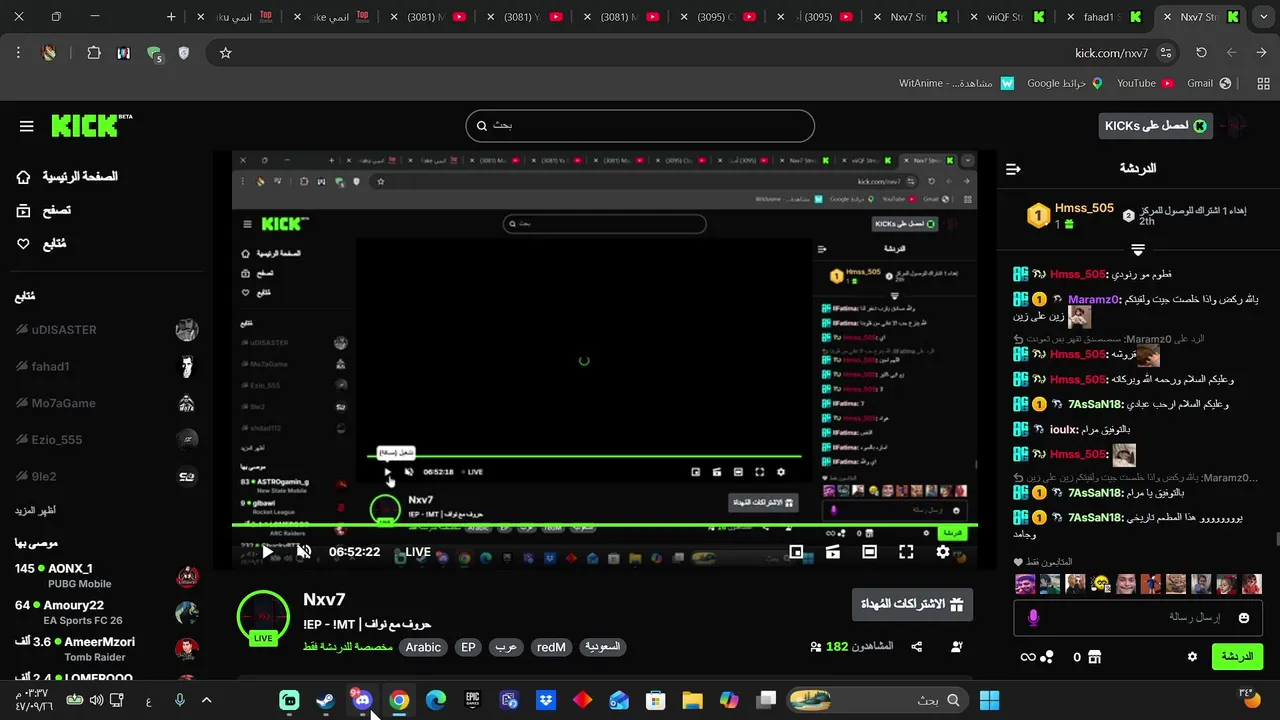This screenshot has height=720, width=1280.
Task: Unmute the stream's muted speaker icon
Action: point(304,552)
